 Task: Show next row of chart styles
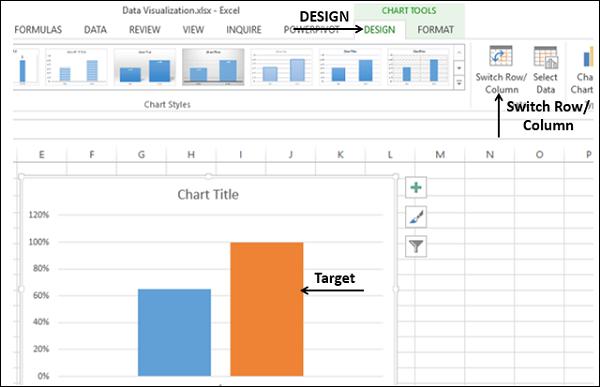click(x=459, y=68)
